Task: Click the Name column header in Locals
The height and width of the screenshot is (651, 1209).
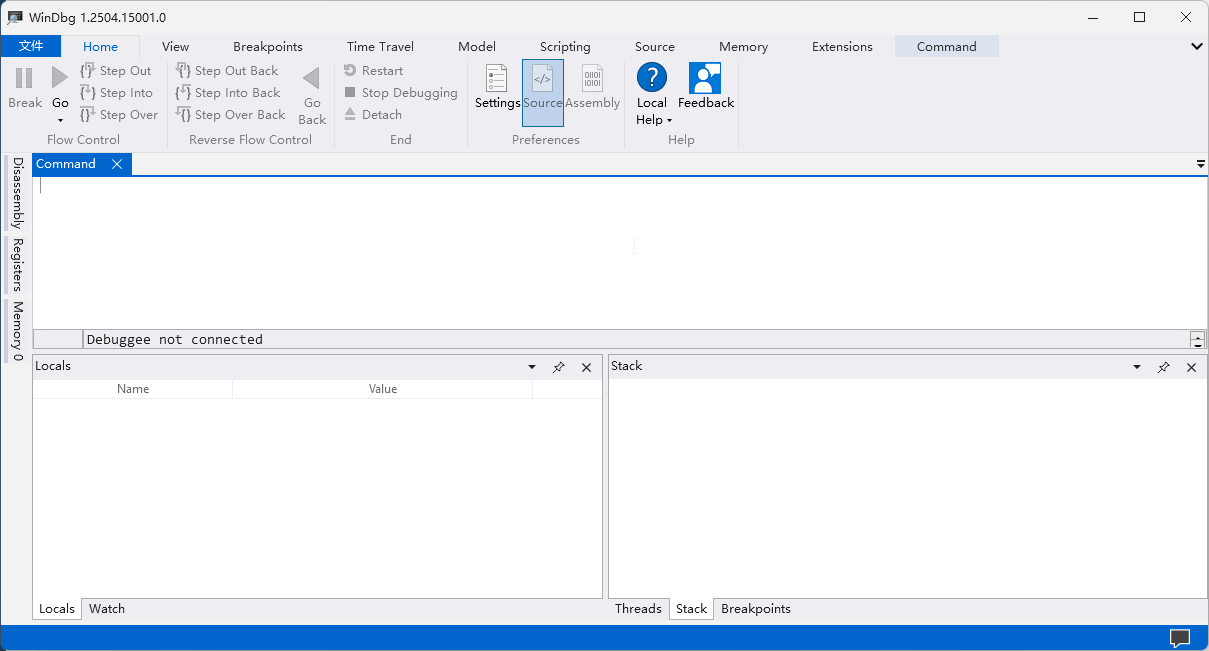Action: tap(133, 389)
